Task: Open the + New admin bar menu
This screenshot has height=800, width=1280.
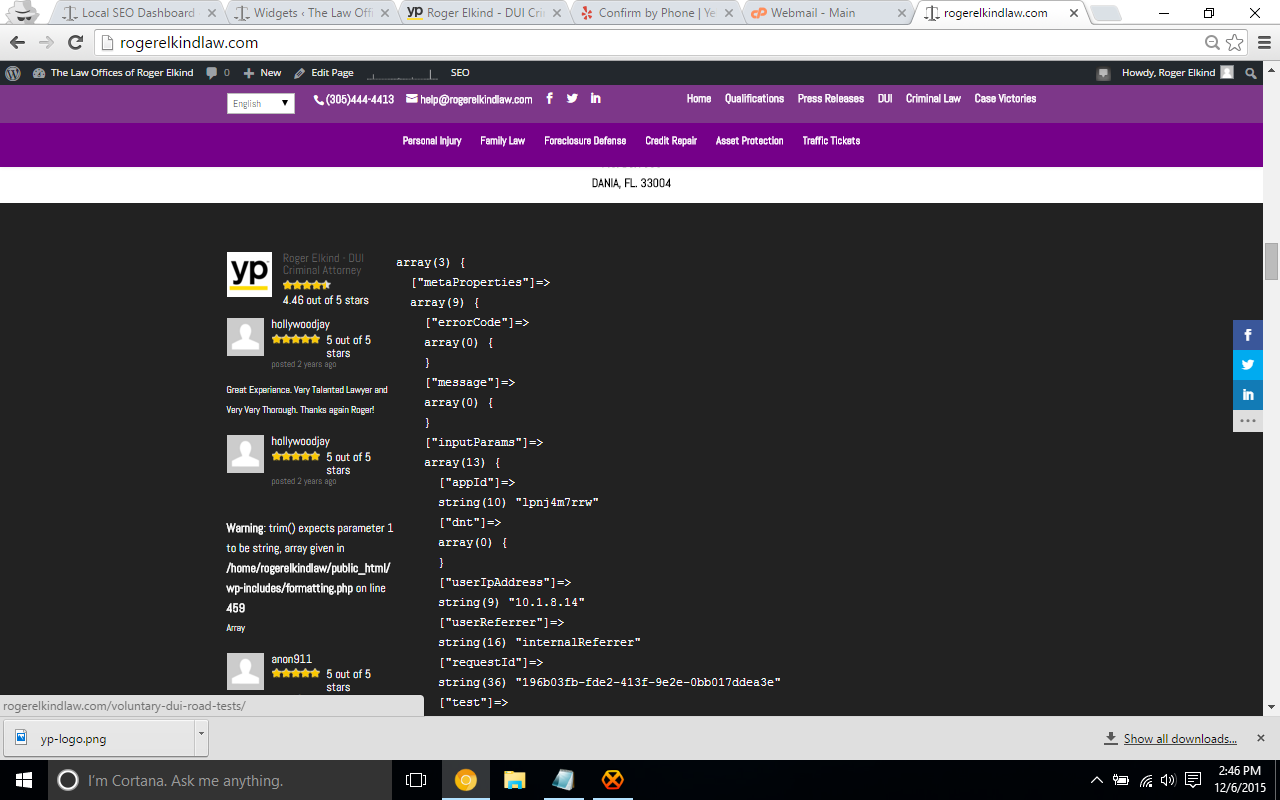Action: (262, 73)
